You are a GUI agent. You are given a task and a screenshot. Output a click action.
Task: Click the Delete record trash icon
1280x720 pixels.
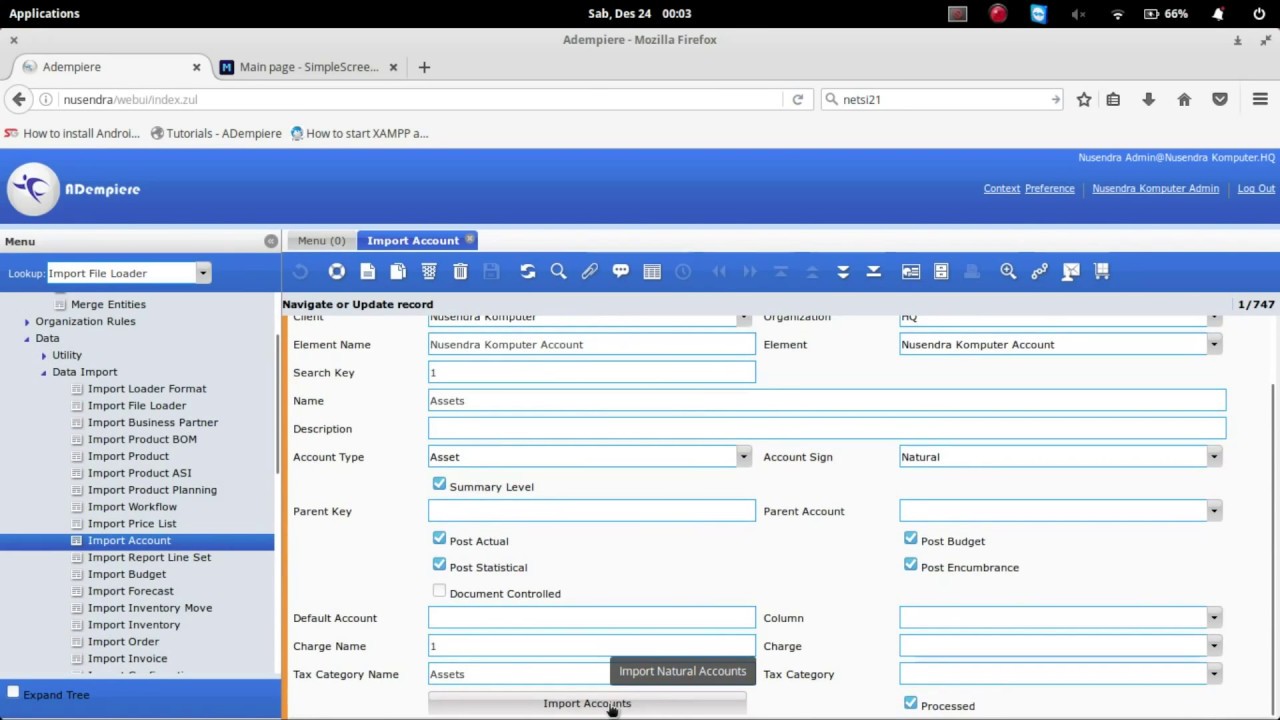coord(460,271)
